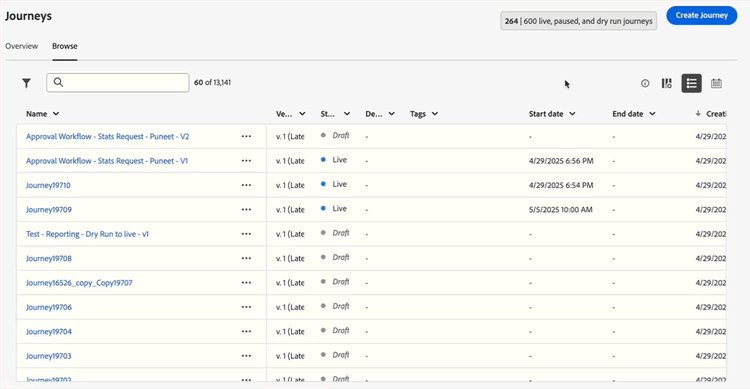This screenshot has height=389, width=750.
Task: Open more actions for Journey19710
Action: (x=246, y=185)
